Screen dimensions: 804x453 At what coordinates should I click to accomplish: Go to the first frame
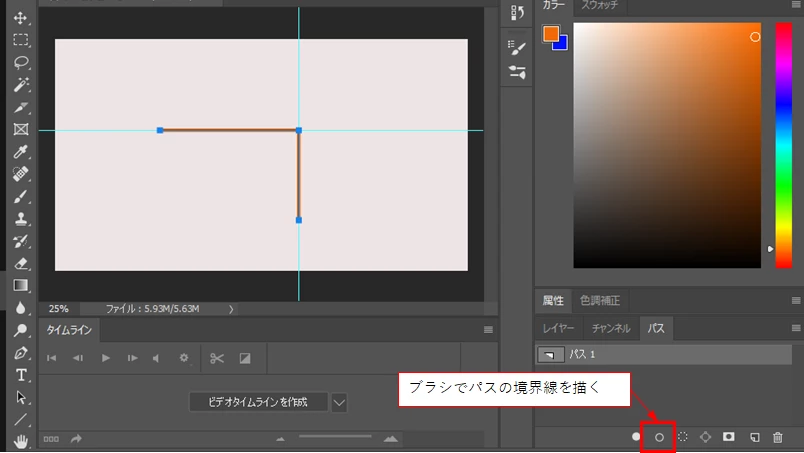(x=51, y=358)
